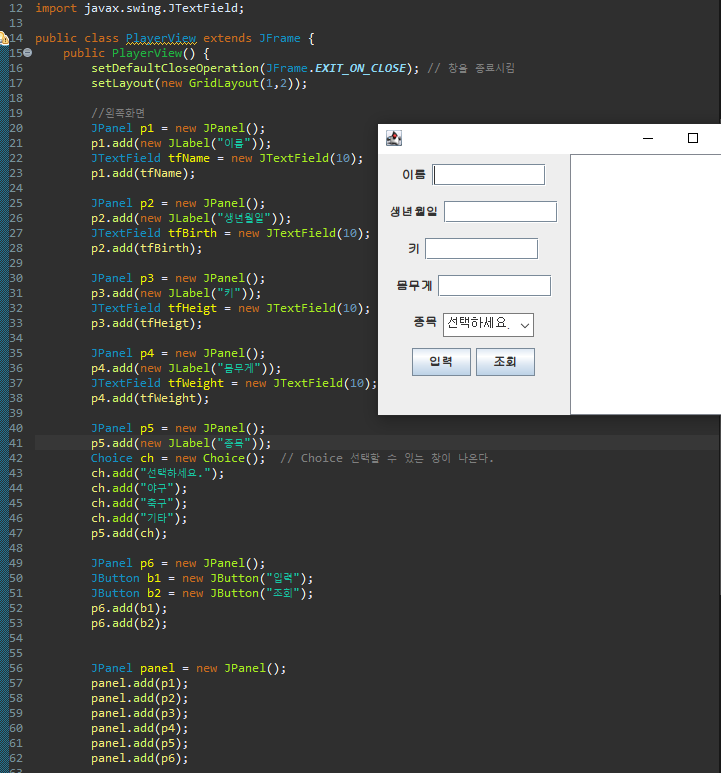Click the 조회 button
The width and height of the screenshot is (721, 773).
(505, 362)
